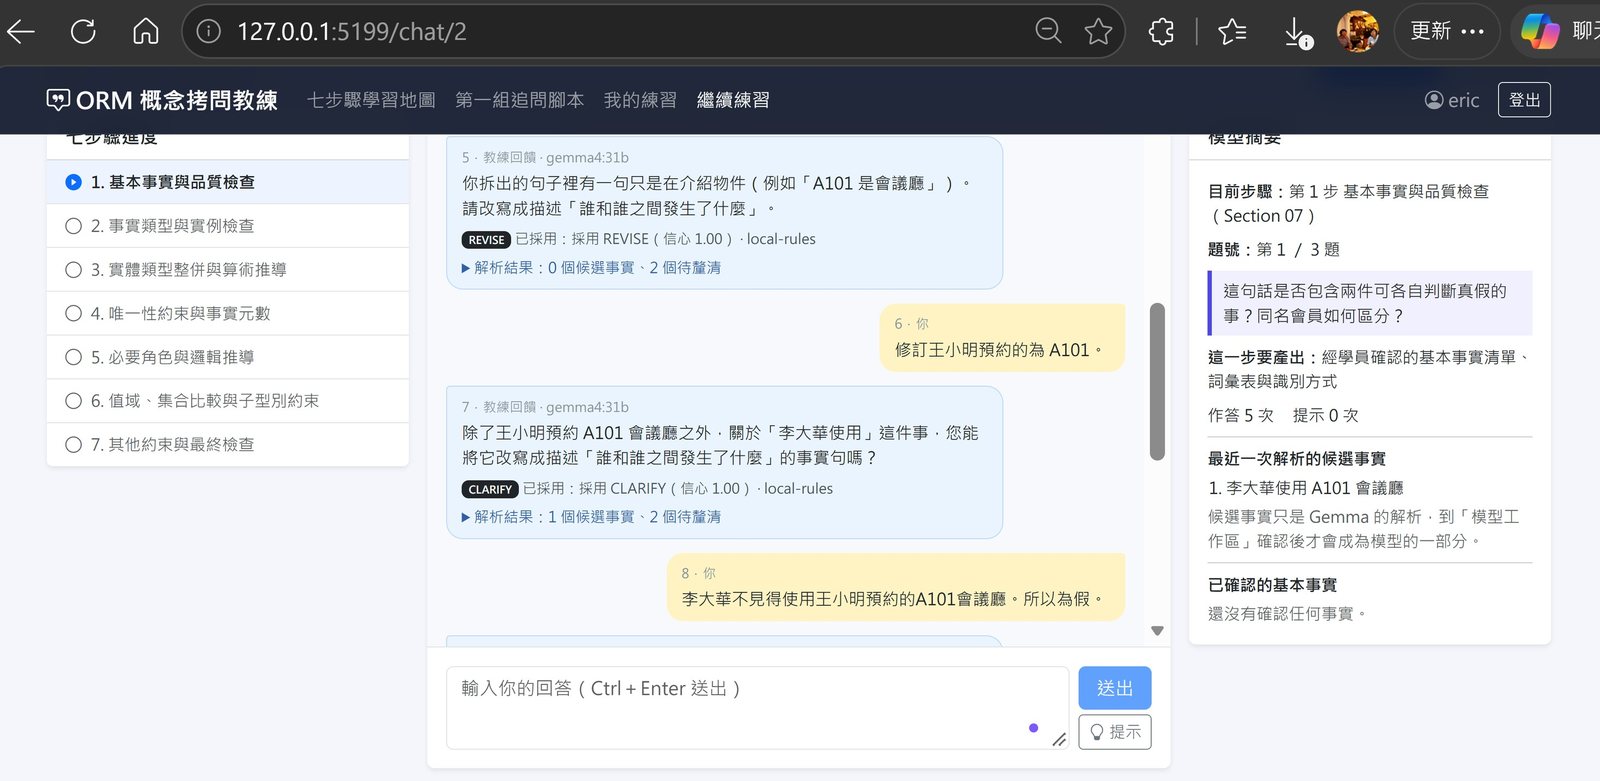Open the browser profile avatar
Image resolution: width=1600 pixels, height=781 pixels.
click(1357, 32)
